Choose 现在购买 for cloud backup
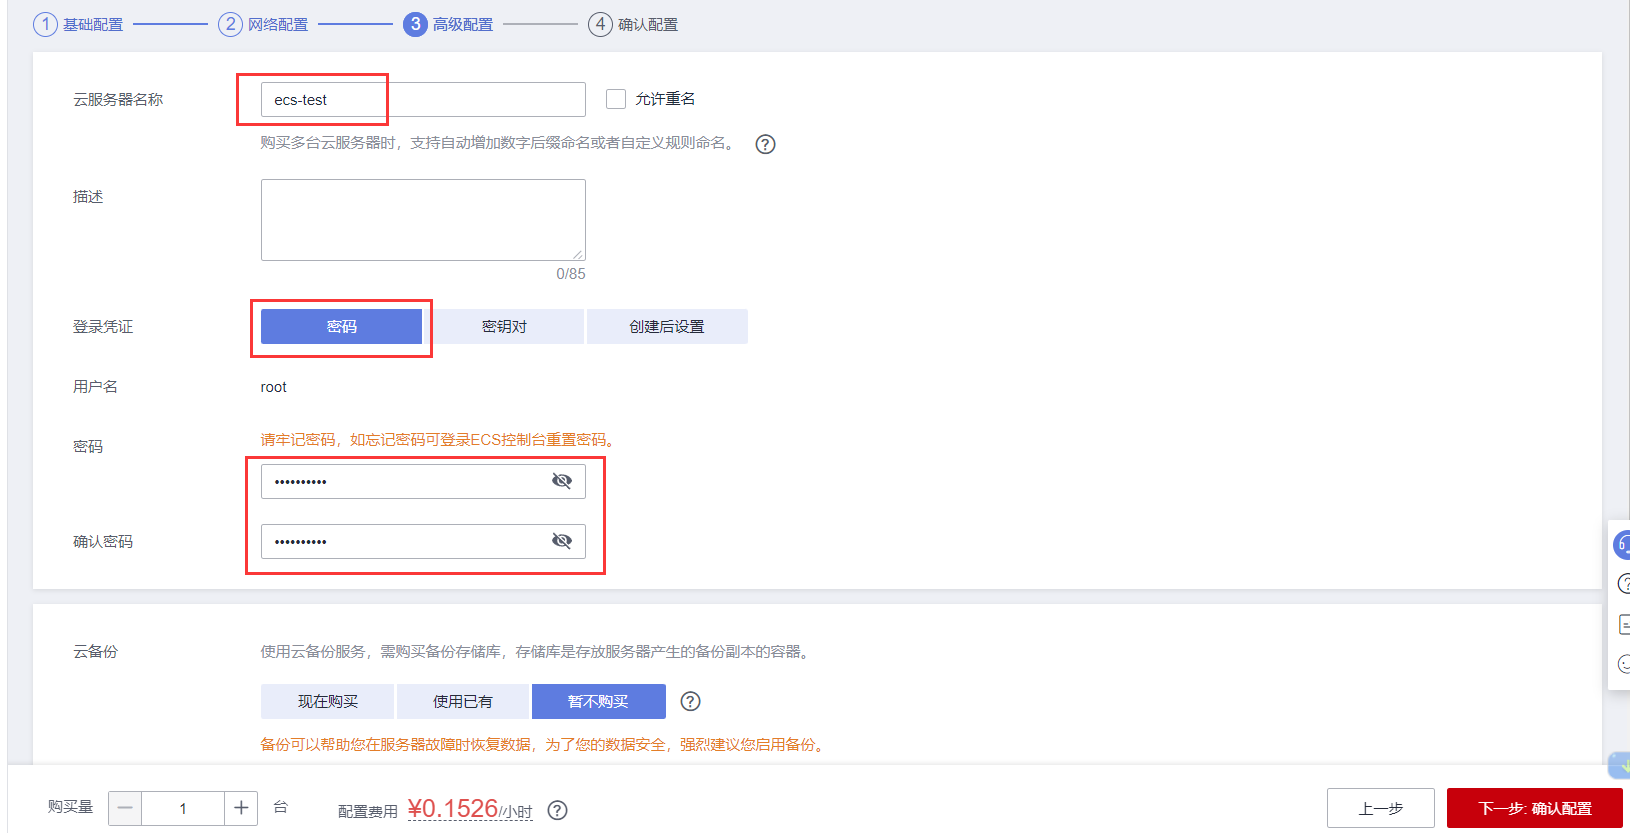Viewport: 1630px width, 833px height. [x=327, y=701]
